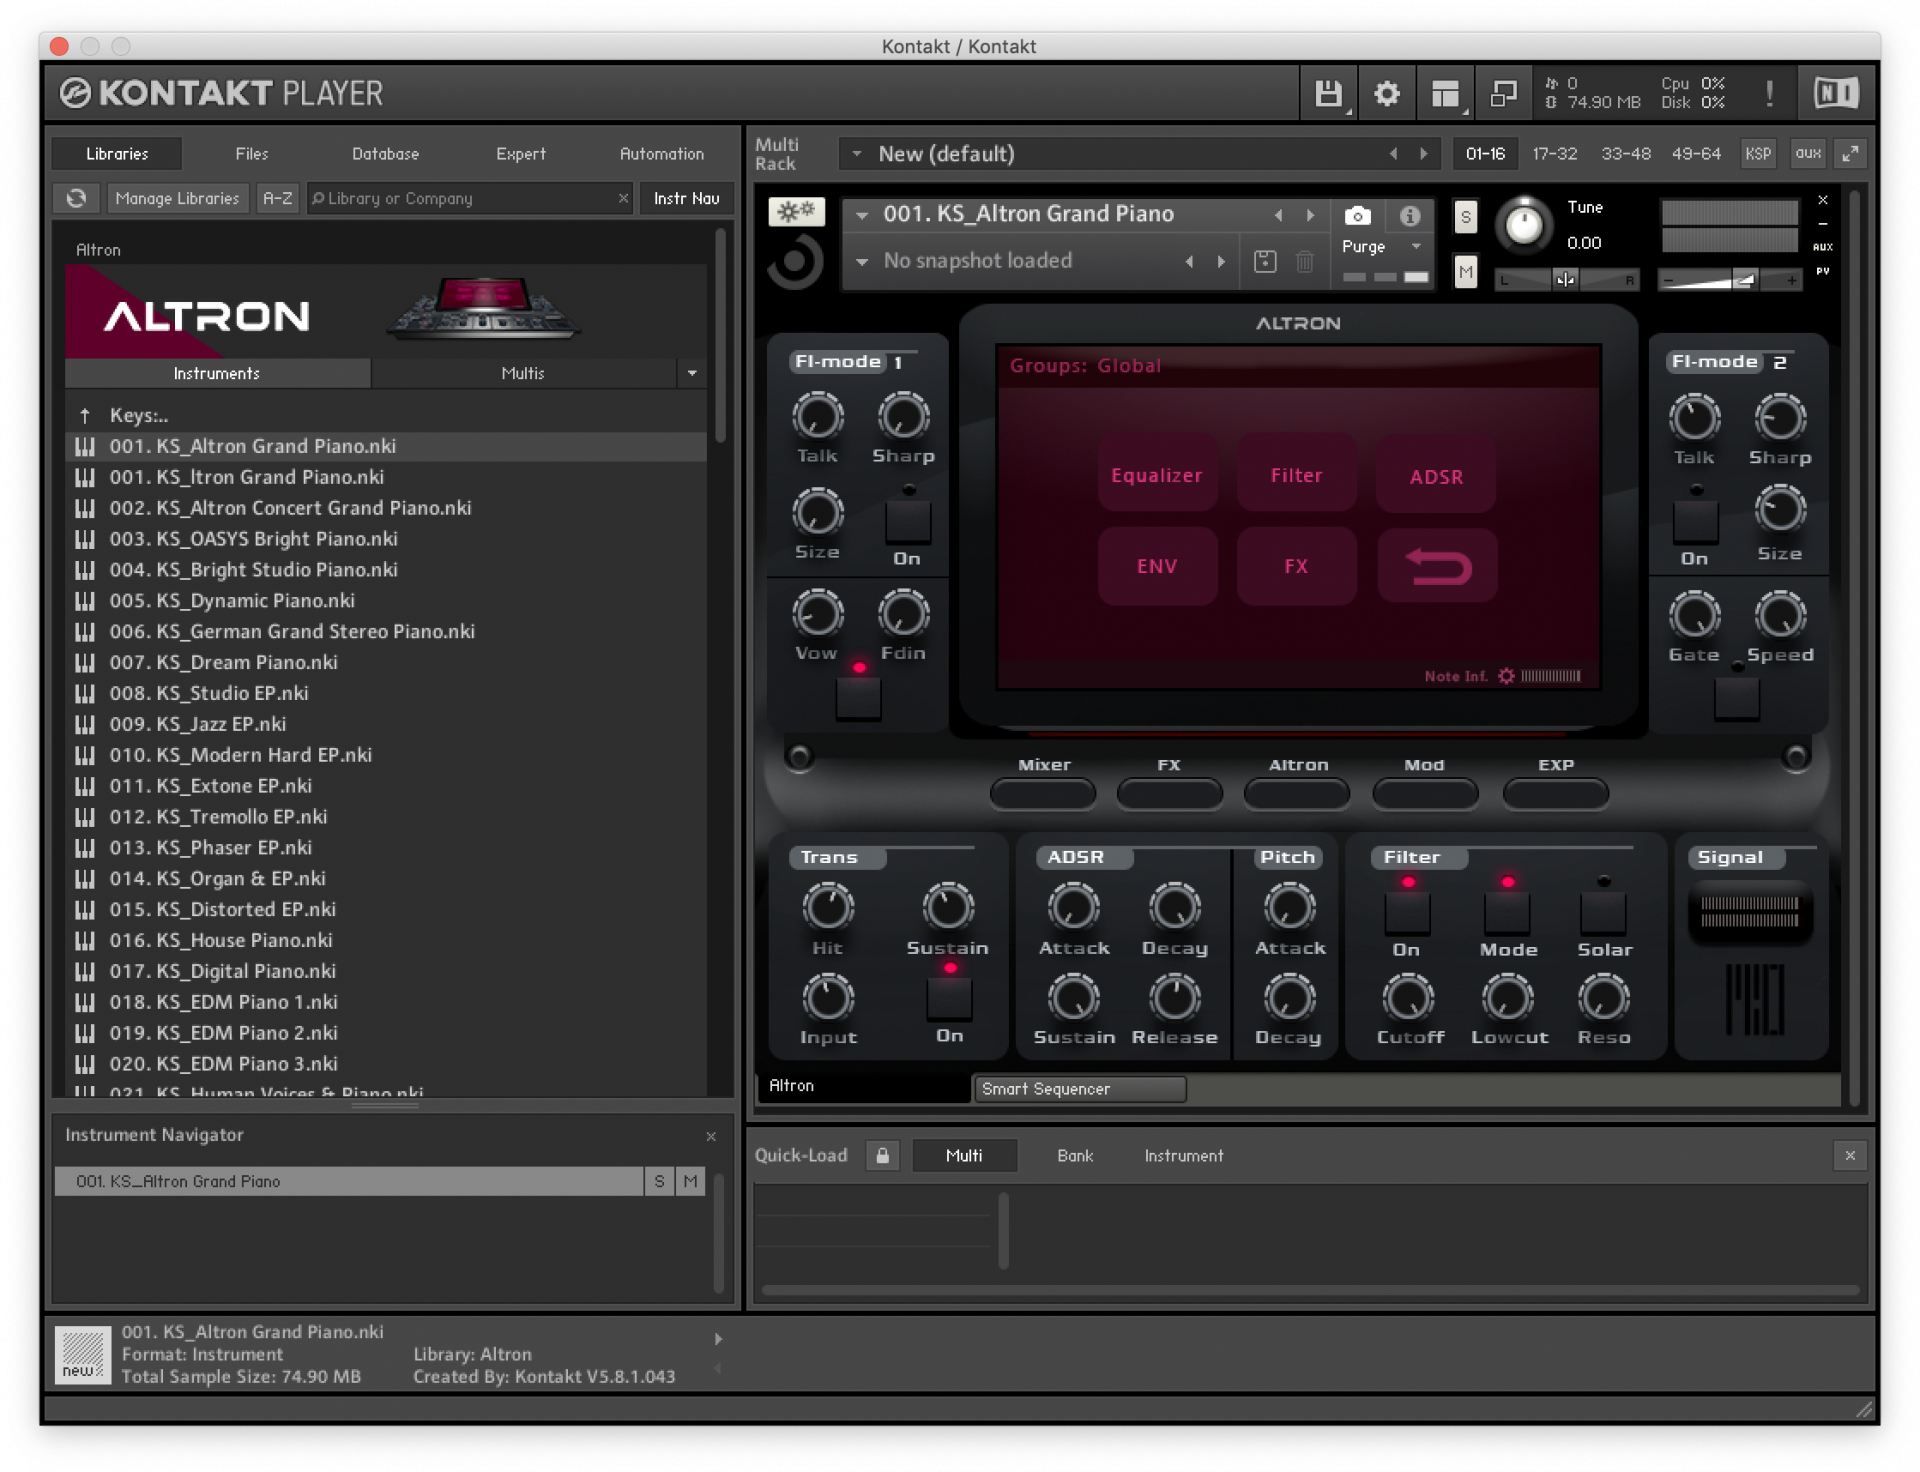Open the instrument name dropdown
This screenshot has height=1472, width=1920.
[x=861, y=215]
